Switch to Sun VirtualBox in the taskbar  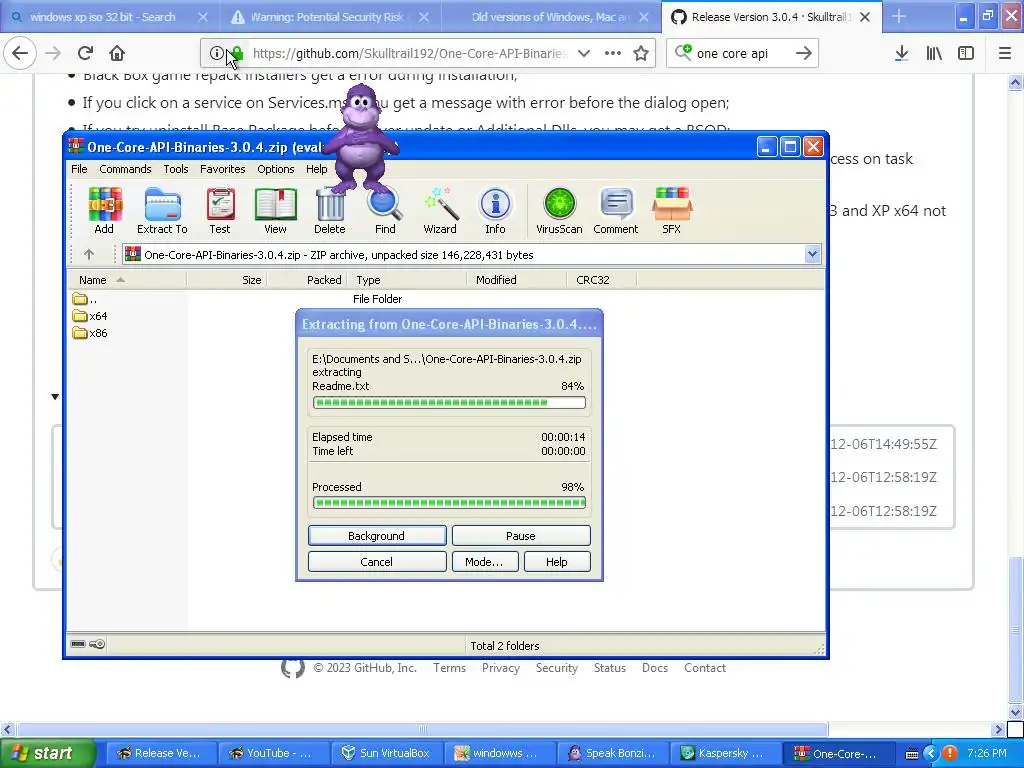[x=387, y=753]
